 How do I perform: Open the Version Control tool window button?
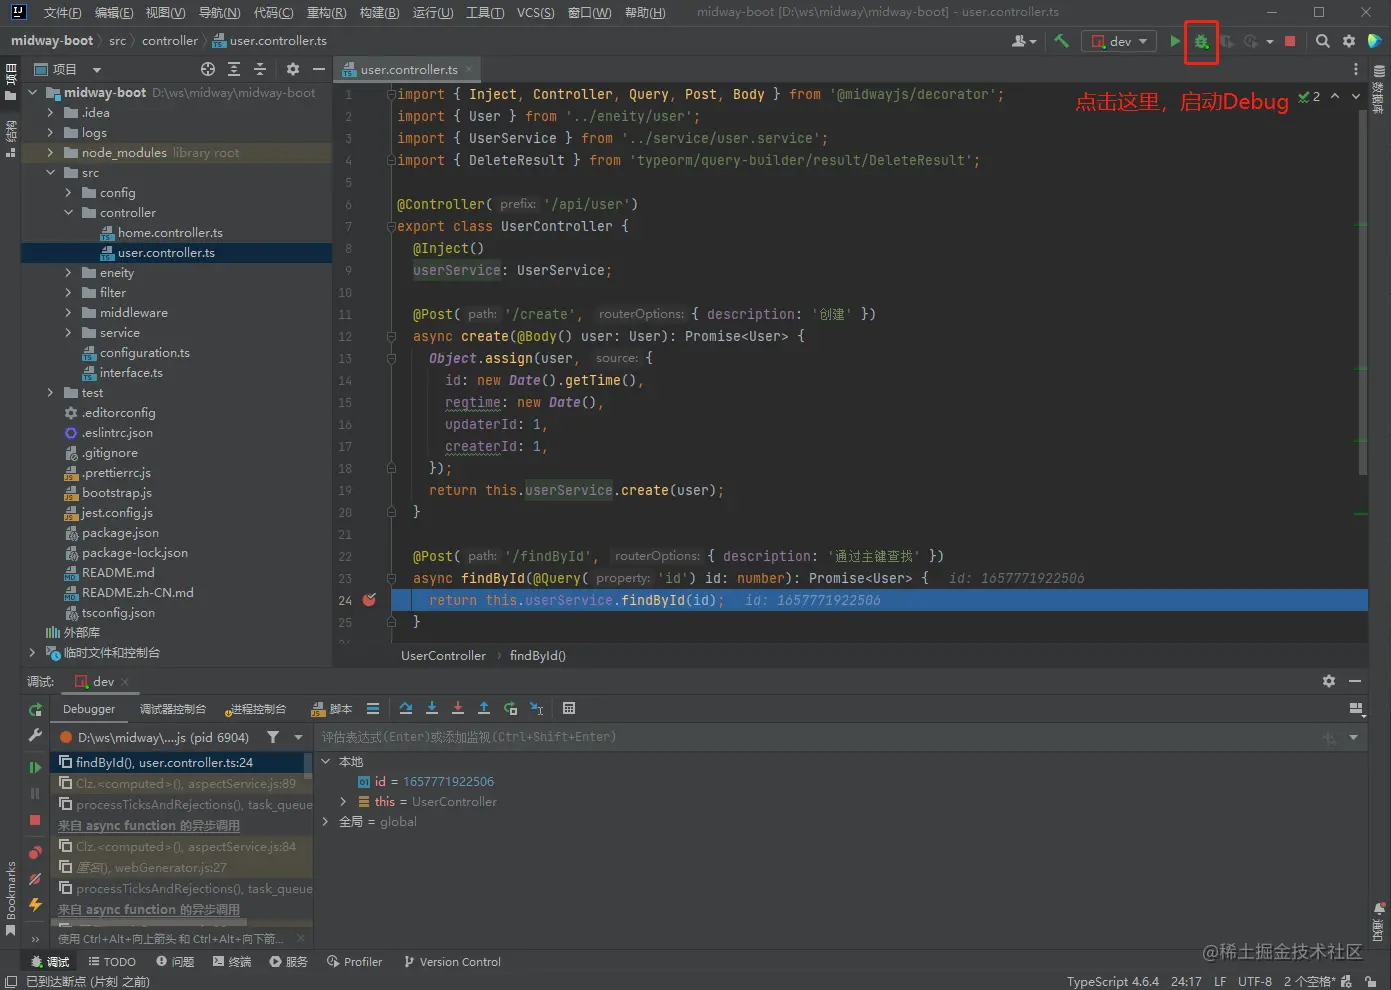click(452, 962)
